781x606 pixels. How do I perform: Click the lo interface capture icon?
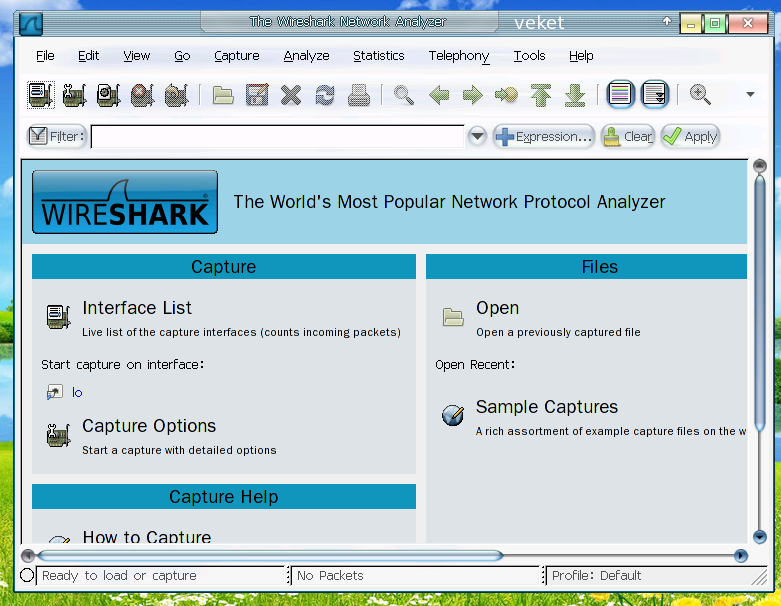click(x=54, y=392)
